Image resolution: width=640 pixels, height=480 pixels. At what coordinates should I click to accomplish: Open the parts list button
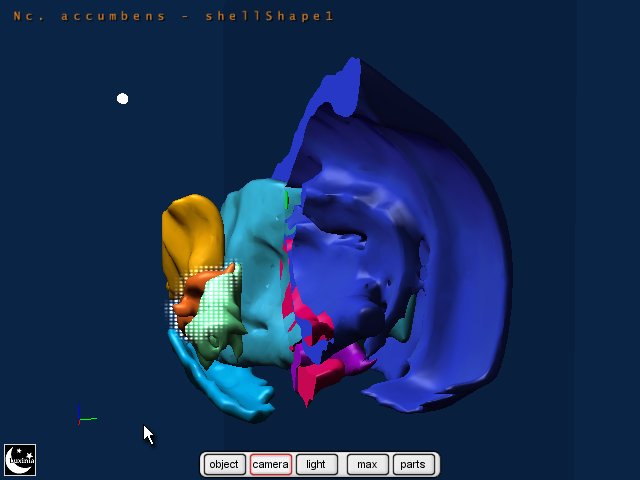coord(412,464)
